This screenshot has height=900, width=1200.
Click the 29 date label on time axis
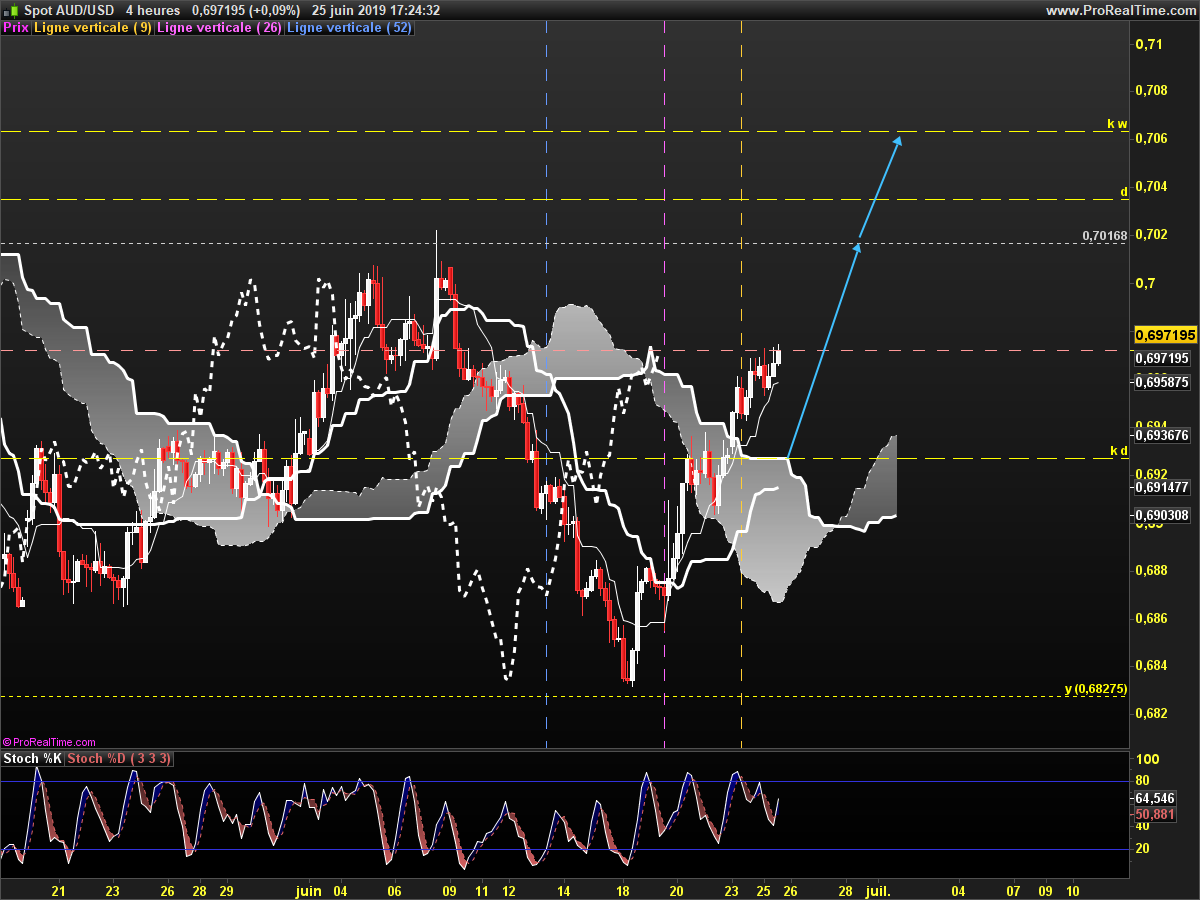(x=227, y=889)
